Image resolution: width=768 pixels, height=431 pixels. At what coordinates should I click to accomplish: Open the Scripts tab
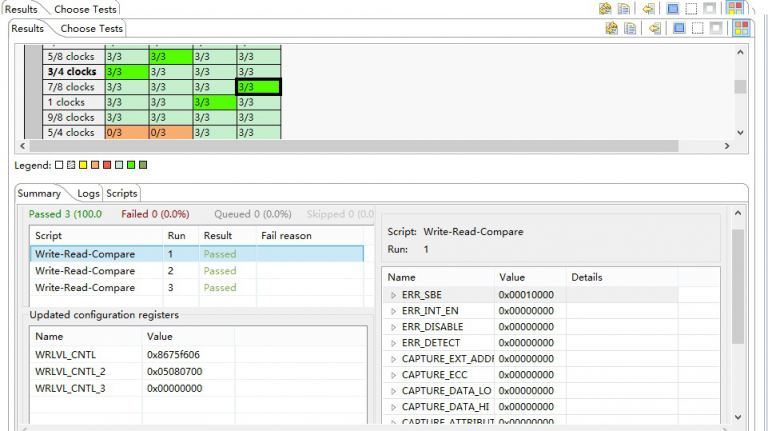click(x=122, y=193)
